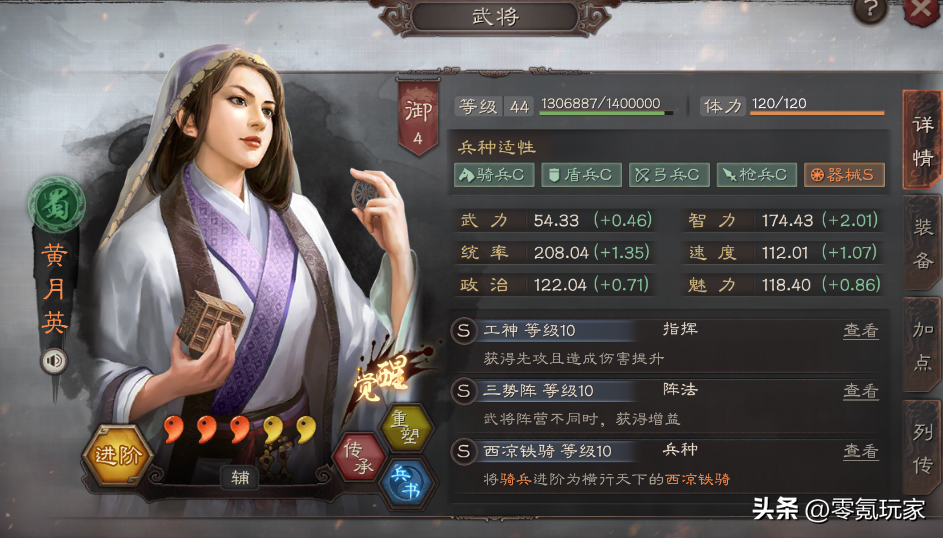Select the yellow 重塑 hexagon icon
The image size is (943, 538).
click(x=407, y=426)
